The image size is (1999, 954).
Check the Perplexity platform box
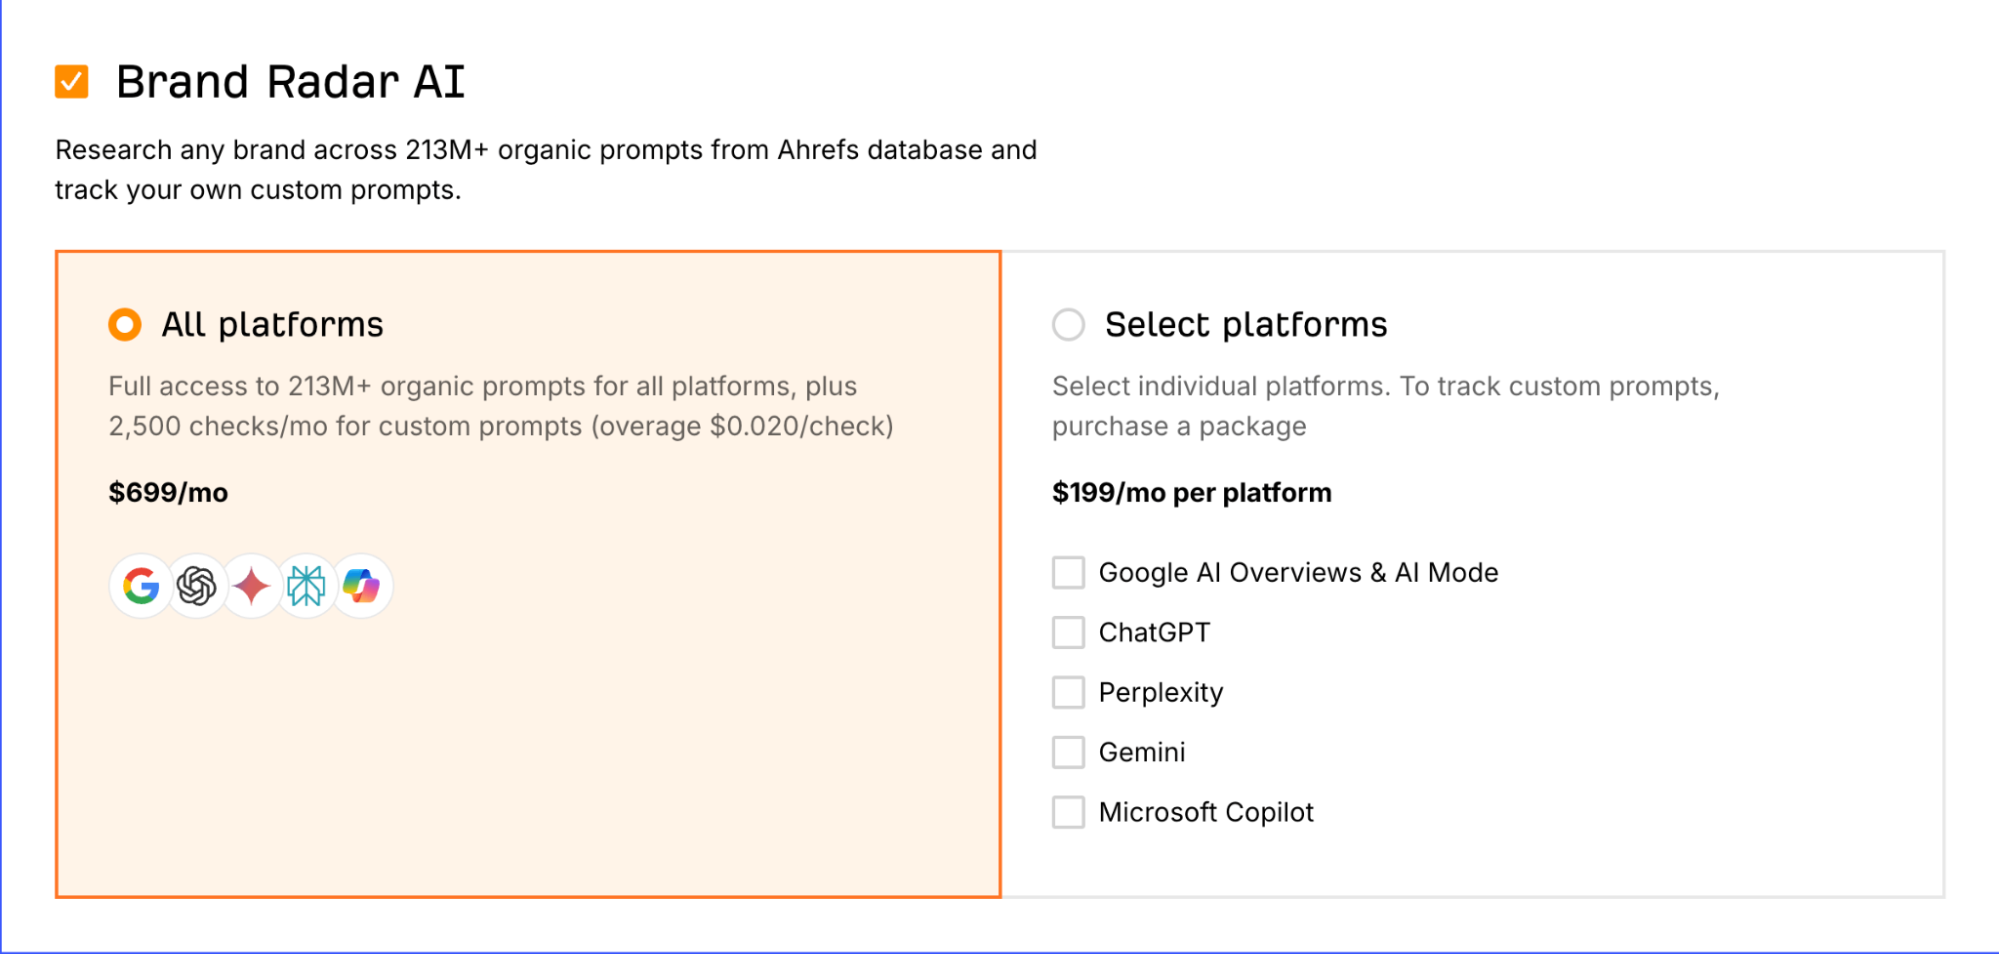click(x=1068, y=693)
